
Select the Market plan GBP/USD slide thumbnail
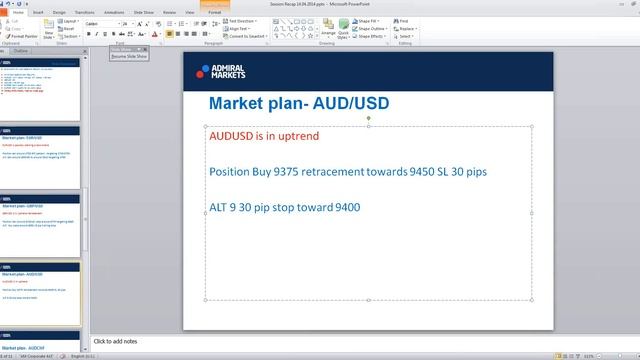[x=40, y=226]
